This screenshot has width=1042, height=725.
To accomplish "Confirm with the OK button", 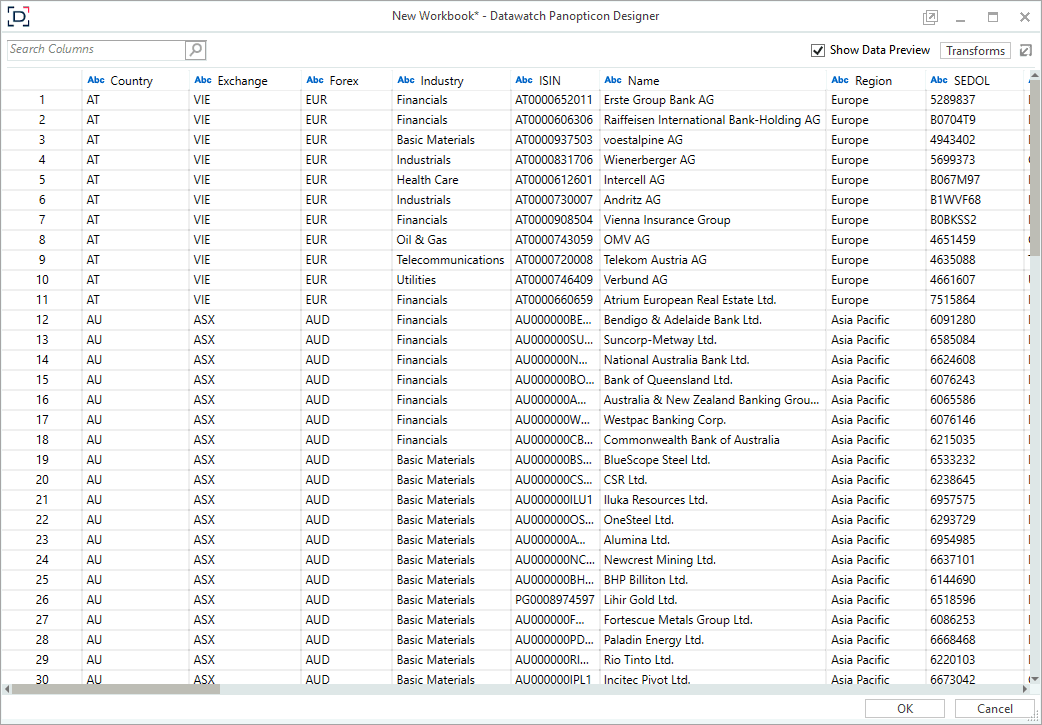I will [905, 709].
